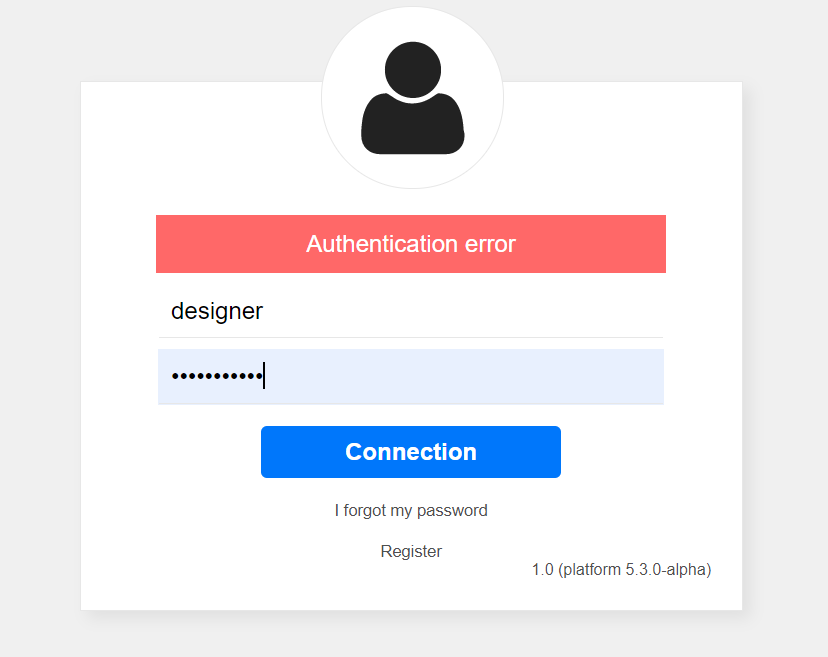Click the empty area of the username field
The height and width of the screenshot is (657, 828).
pos(465,311)
